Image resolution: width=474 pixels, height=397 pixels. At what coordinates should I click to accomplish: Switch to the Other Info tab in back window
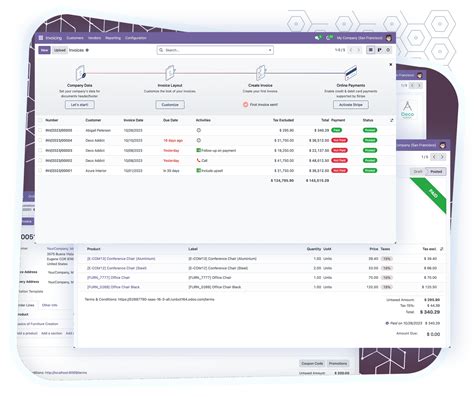coord(50,305)
